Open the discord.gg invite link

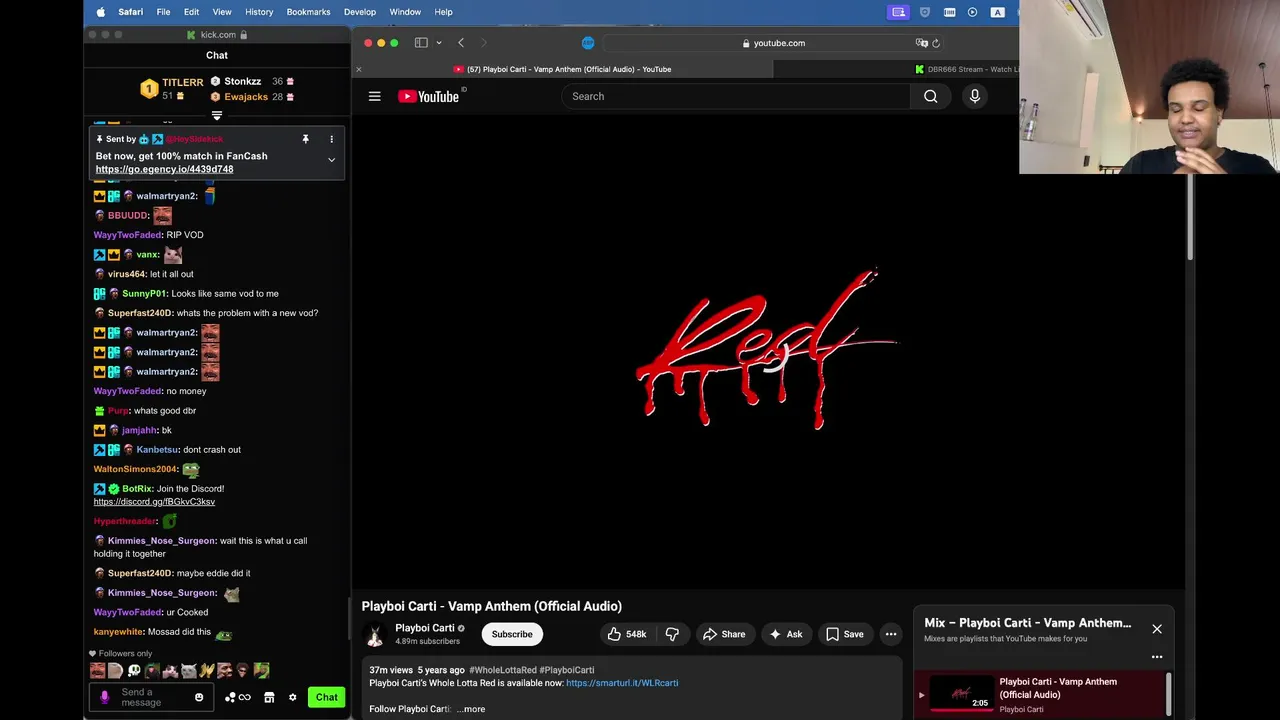(x=154, y=502)
